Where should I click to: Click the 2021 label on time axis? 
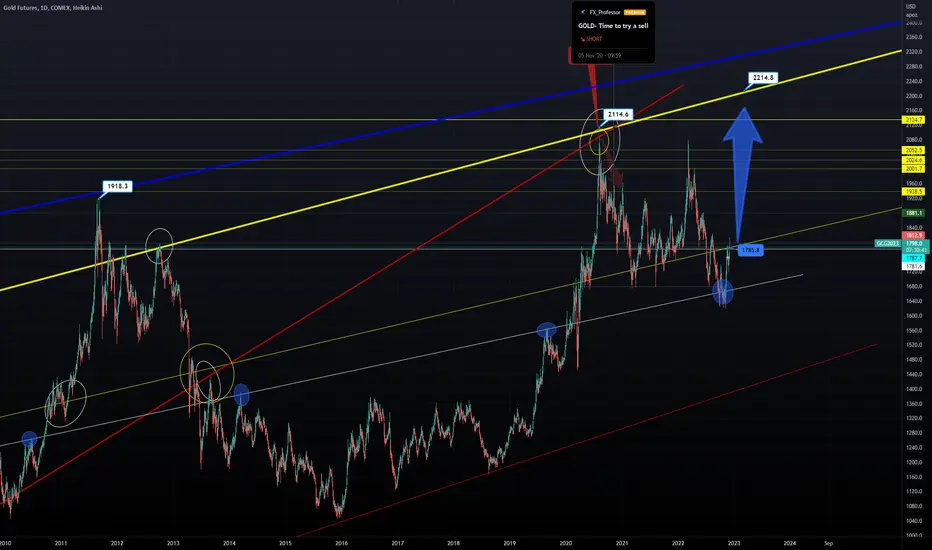[x=622, y=543]
